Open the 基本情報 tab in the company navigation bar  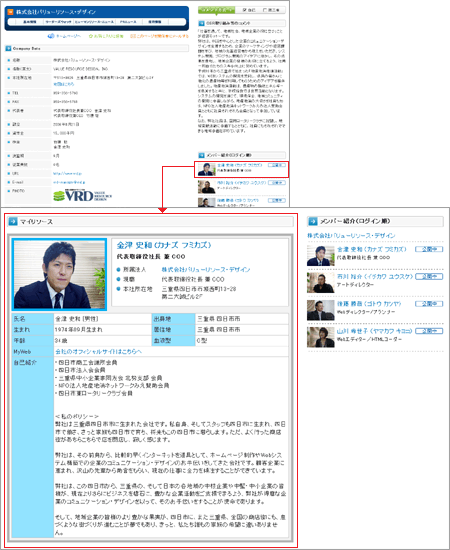(30, 22)
